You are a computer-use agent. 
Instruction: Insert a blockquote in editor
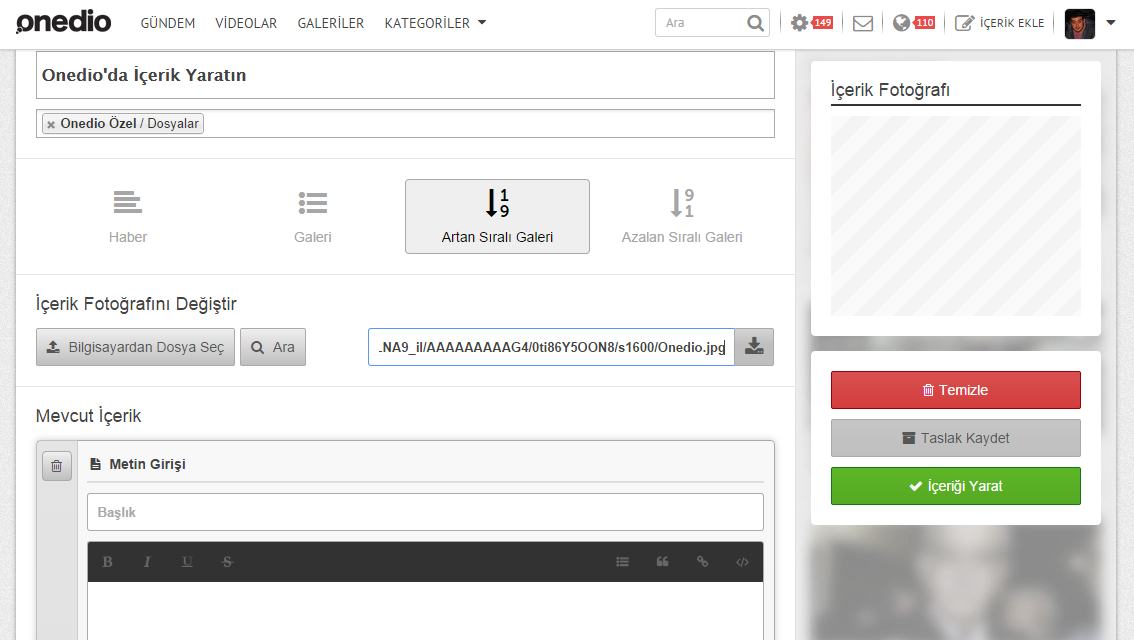[662, 562]
